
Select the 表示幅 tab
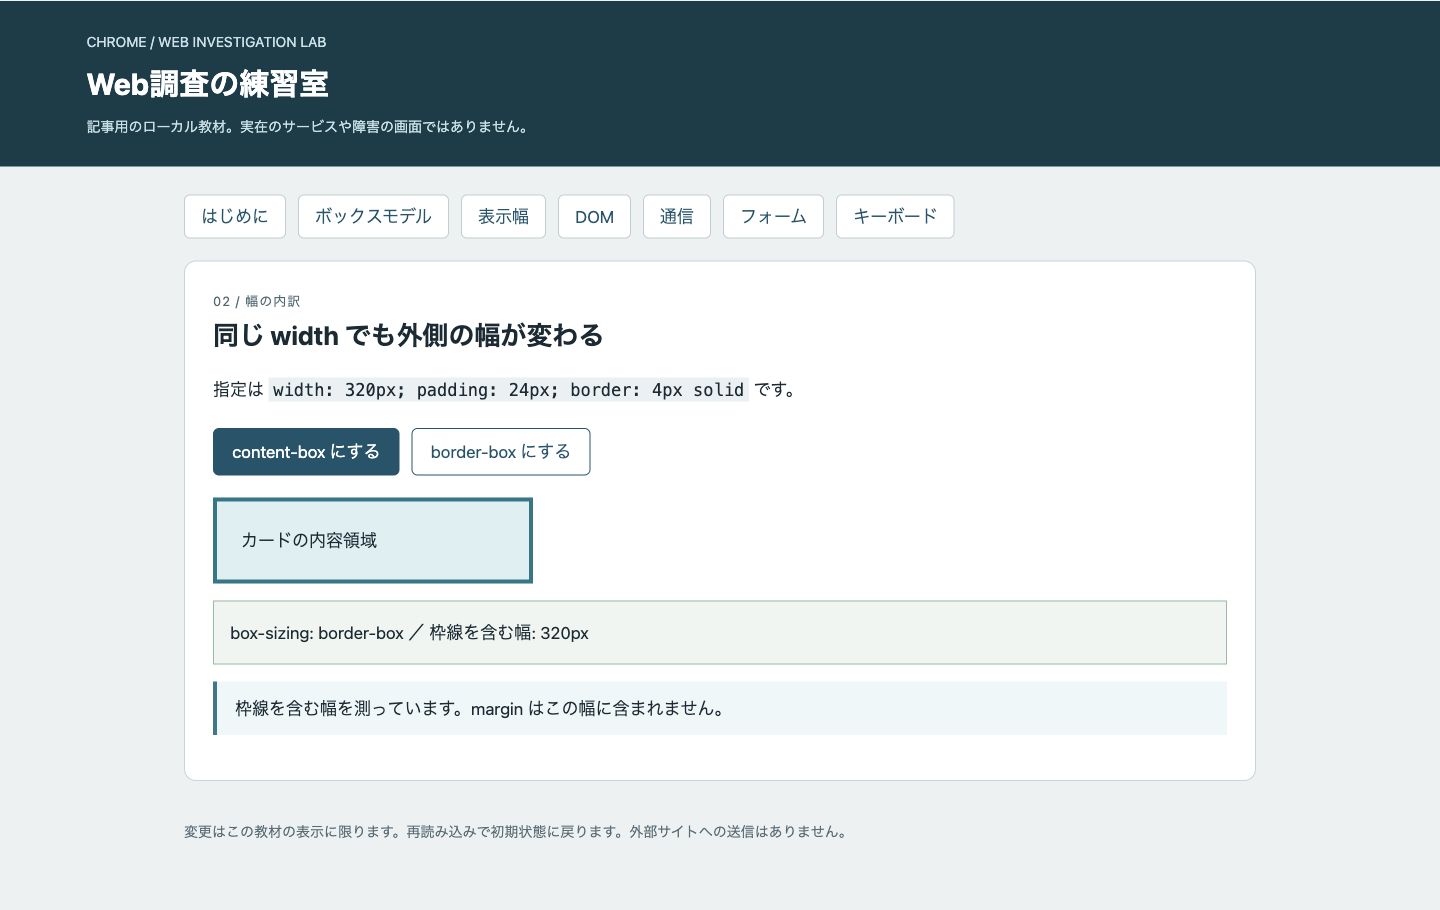click(503, 216)
